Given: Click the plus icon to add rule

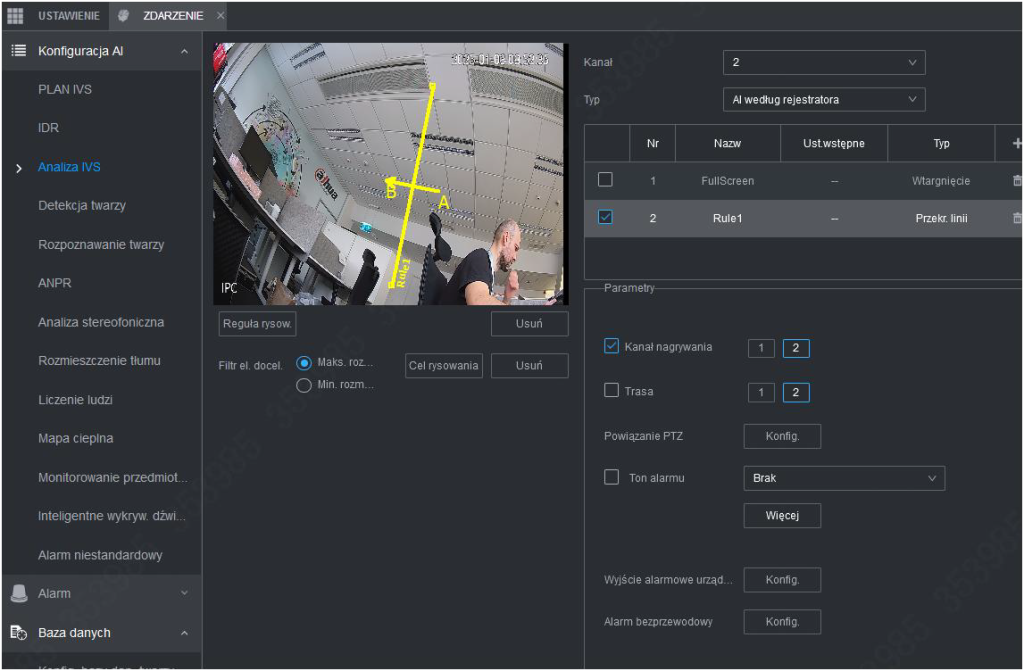Looking at the screenshot, I should click(1016, 143).
